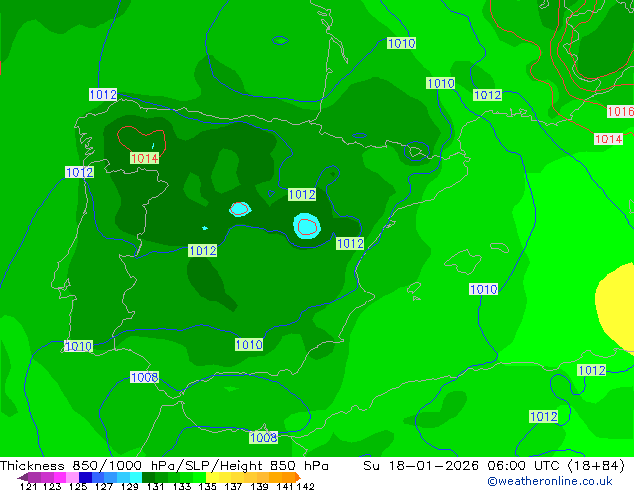The height and width of the screenshot is (490, 634).
Task: Click the 1012 label above the large cyan patch
Action: pyautogui.click(x=302, y=194)
